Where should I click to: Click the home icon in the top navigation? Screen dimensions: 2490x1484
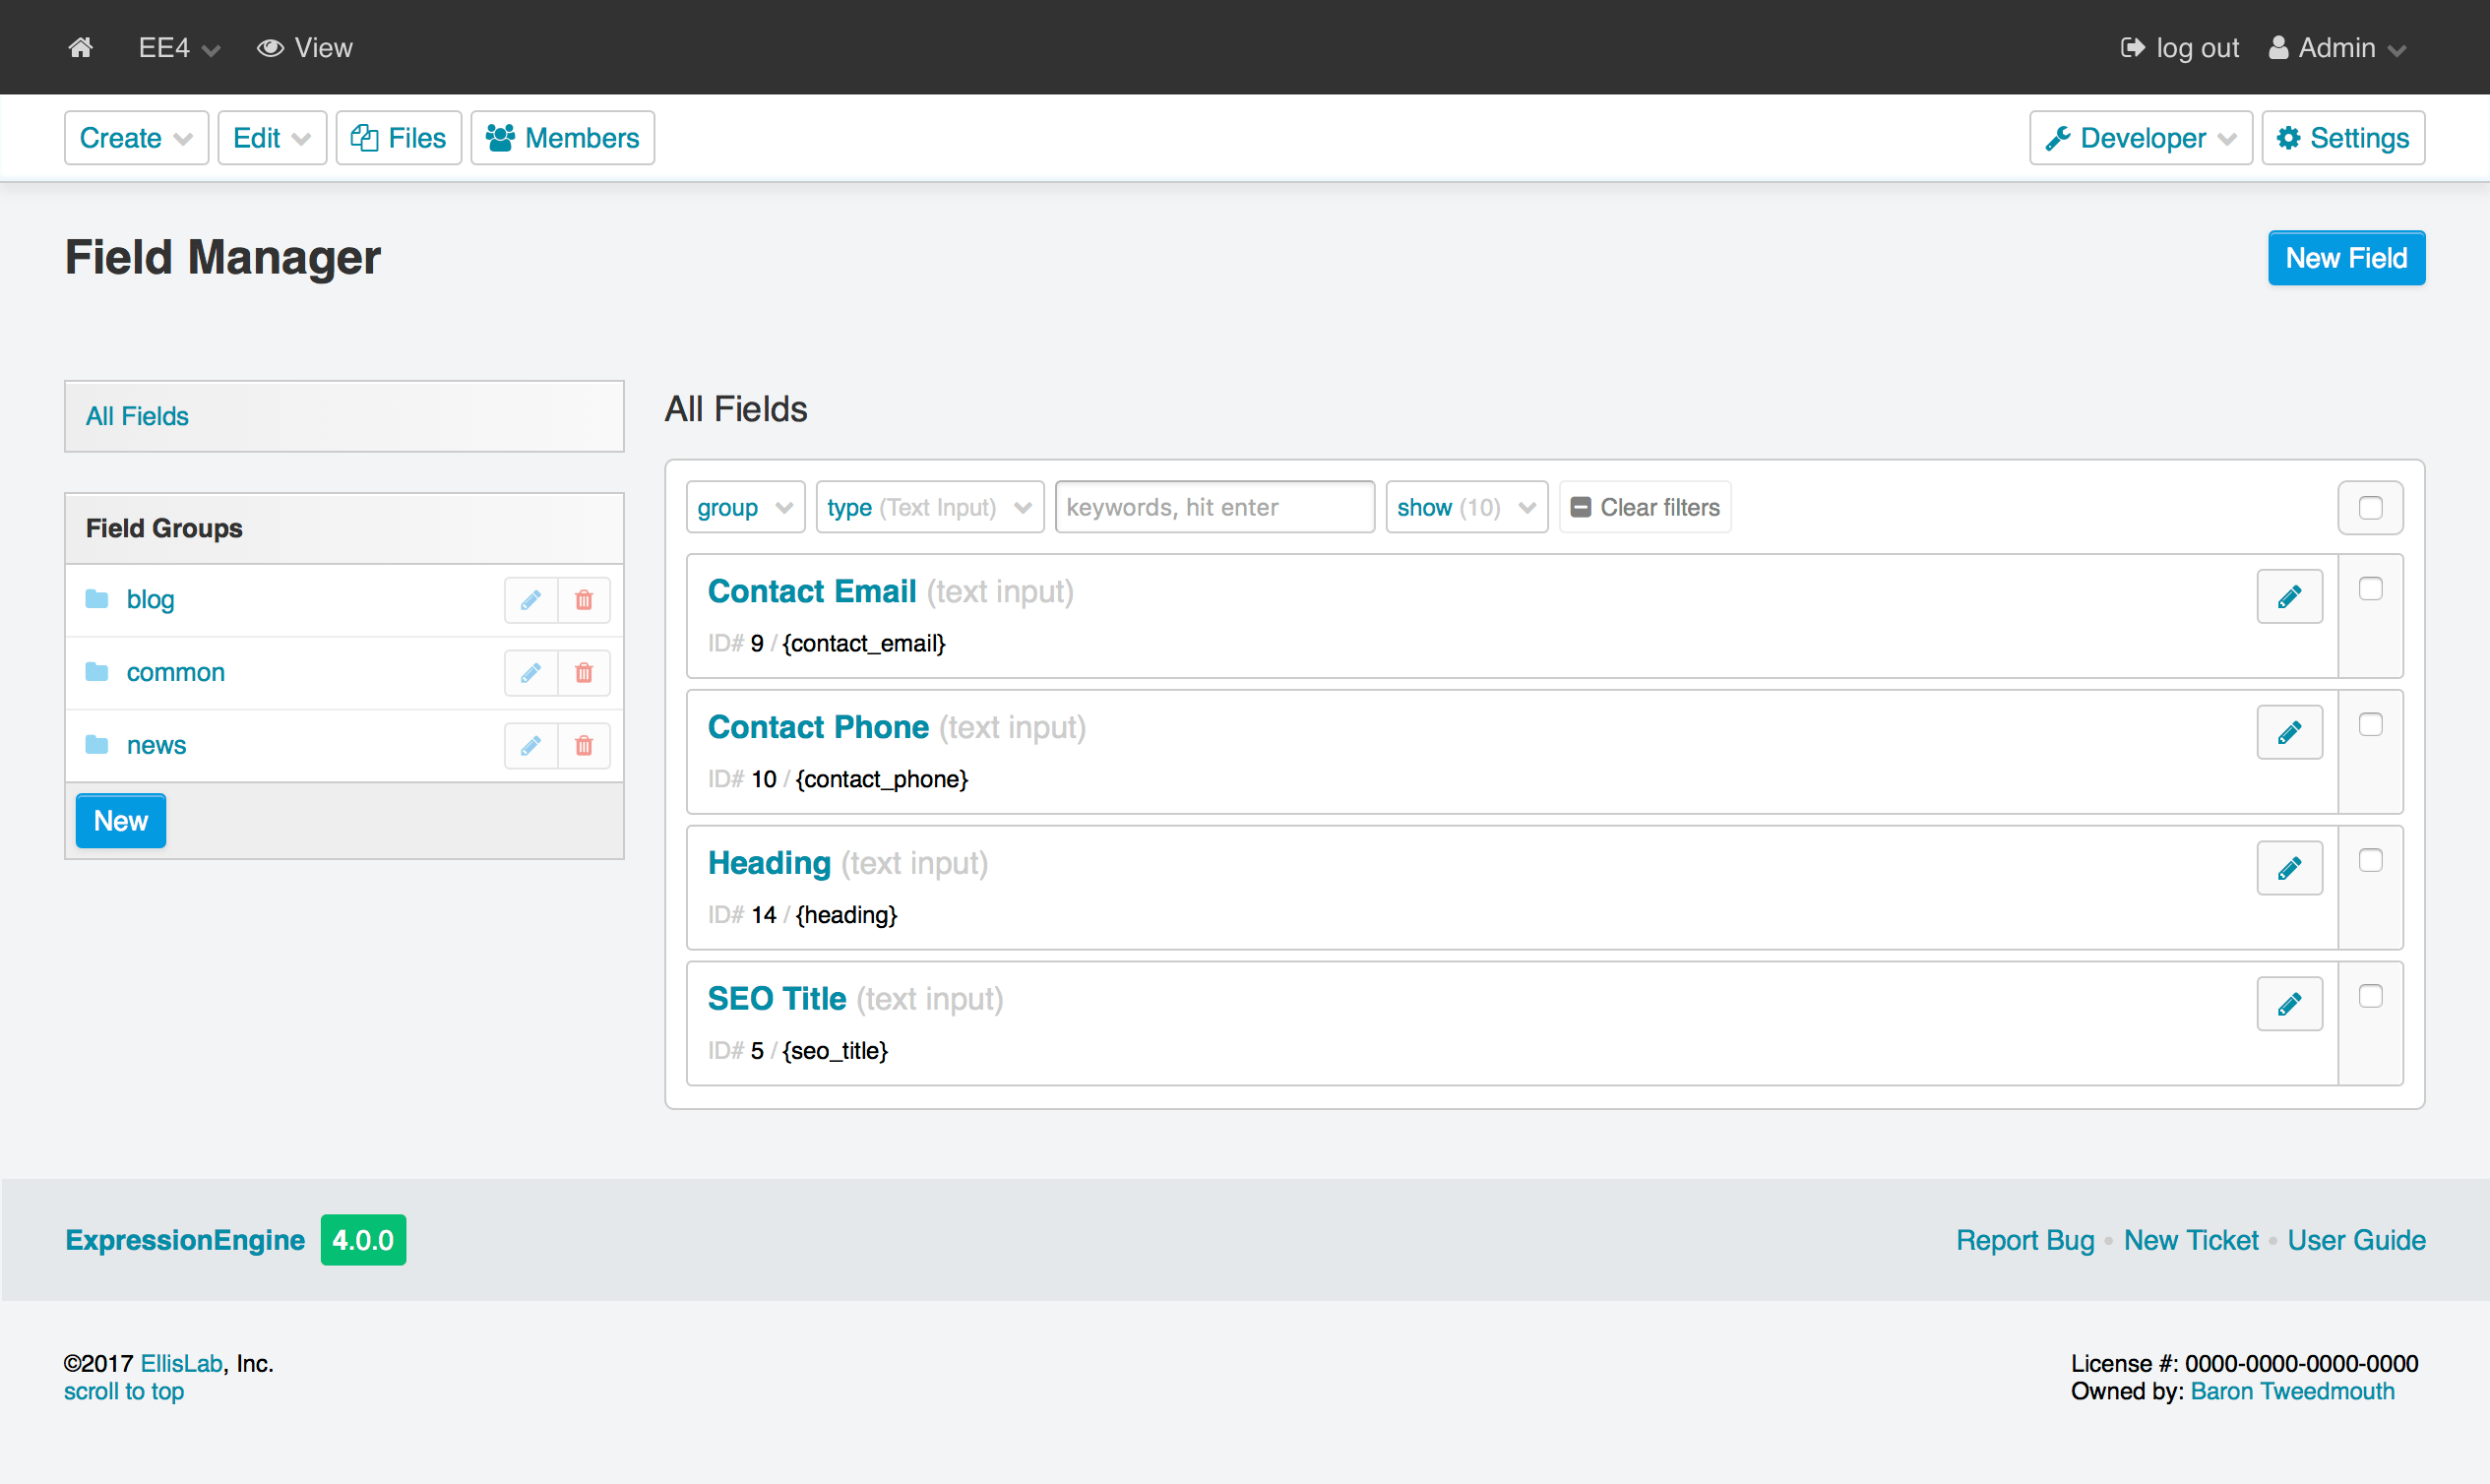click(x=80, y=47)
